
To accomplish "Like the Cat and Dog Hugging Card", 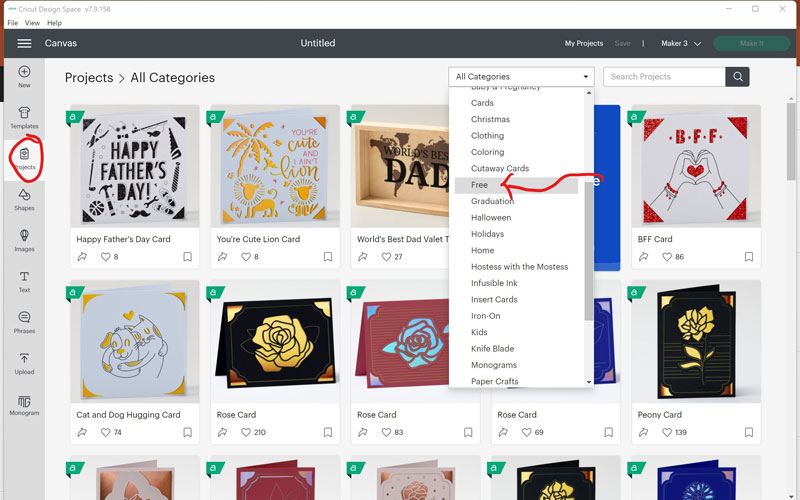I will 105,432.
